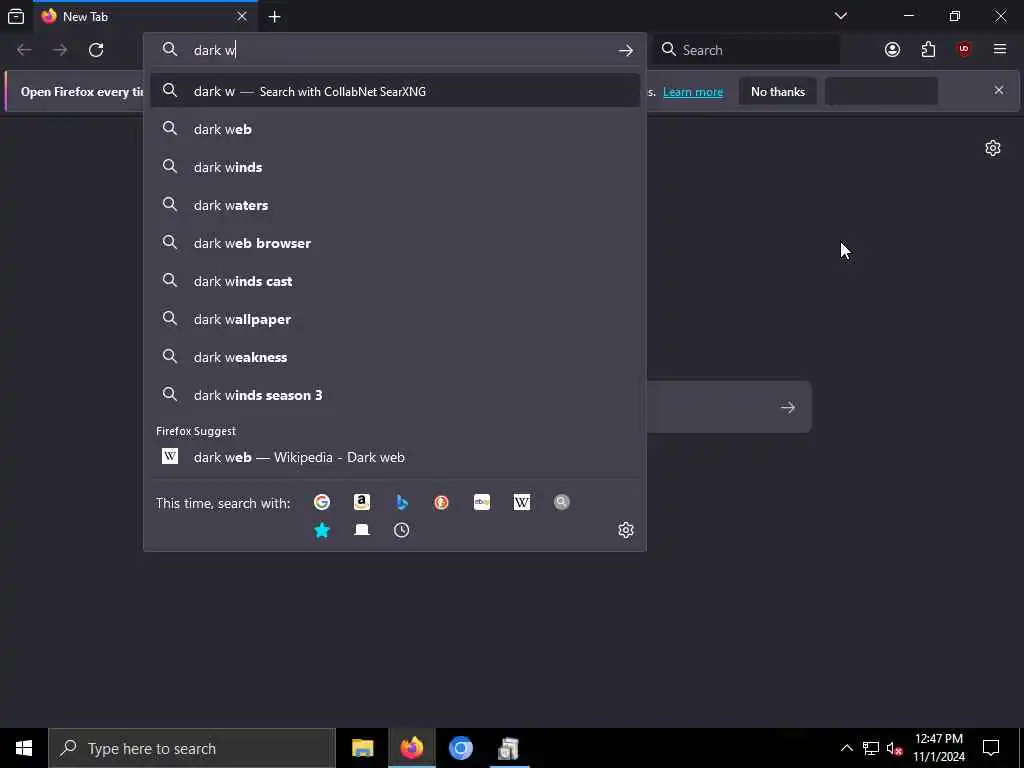Open the uBlock Origin shield icon

pos(964,50)
